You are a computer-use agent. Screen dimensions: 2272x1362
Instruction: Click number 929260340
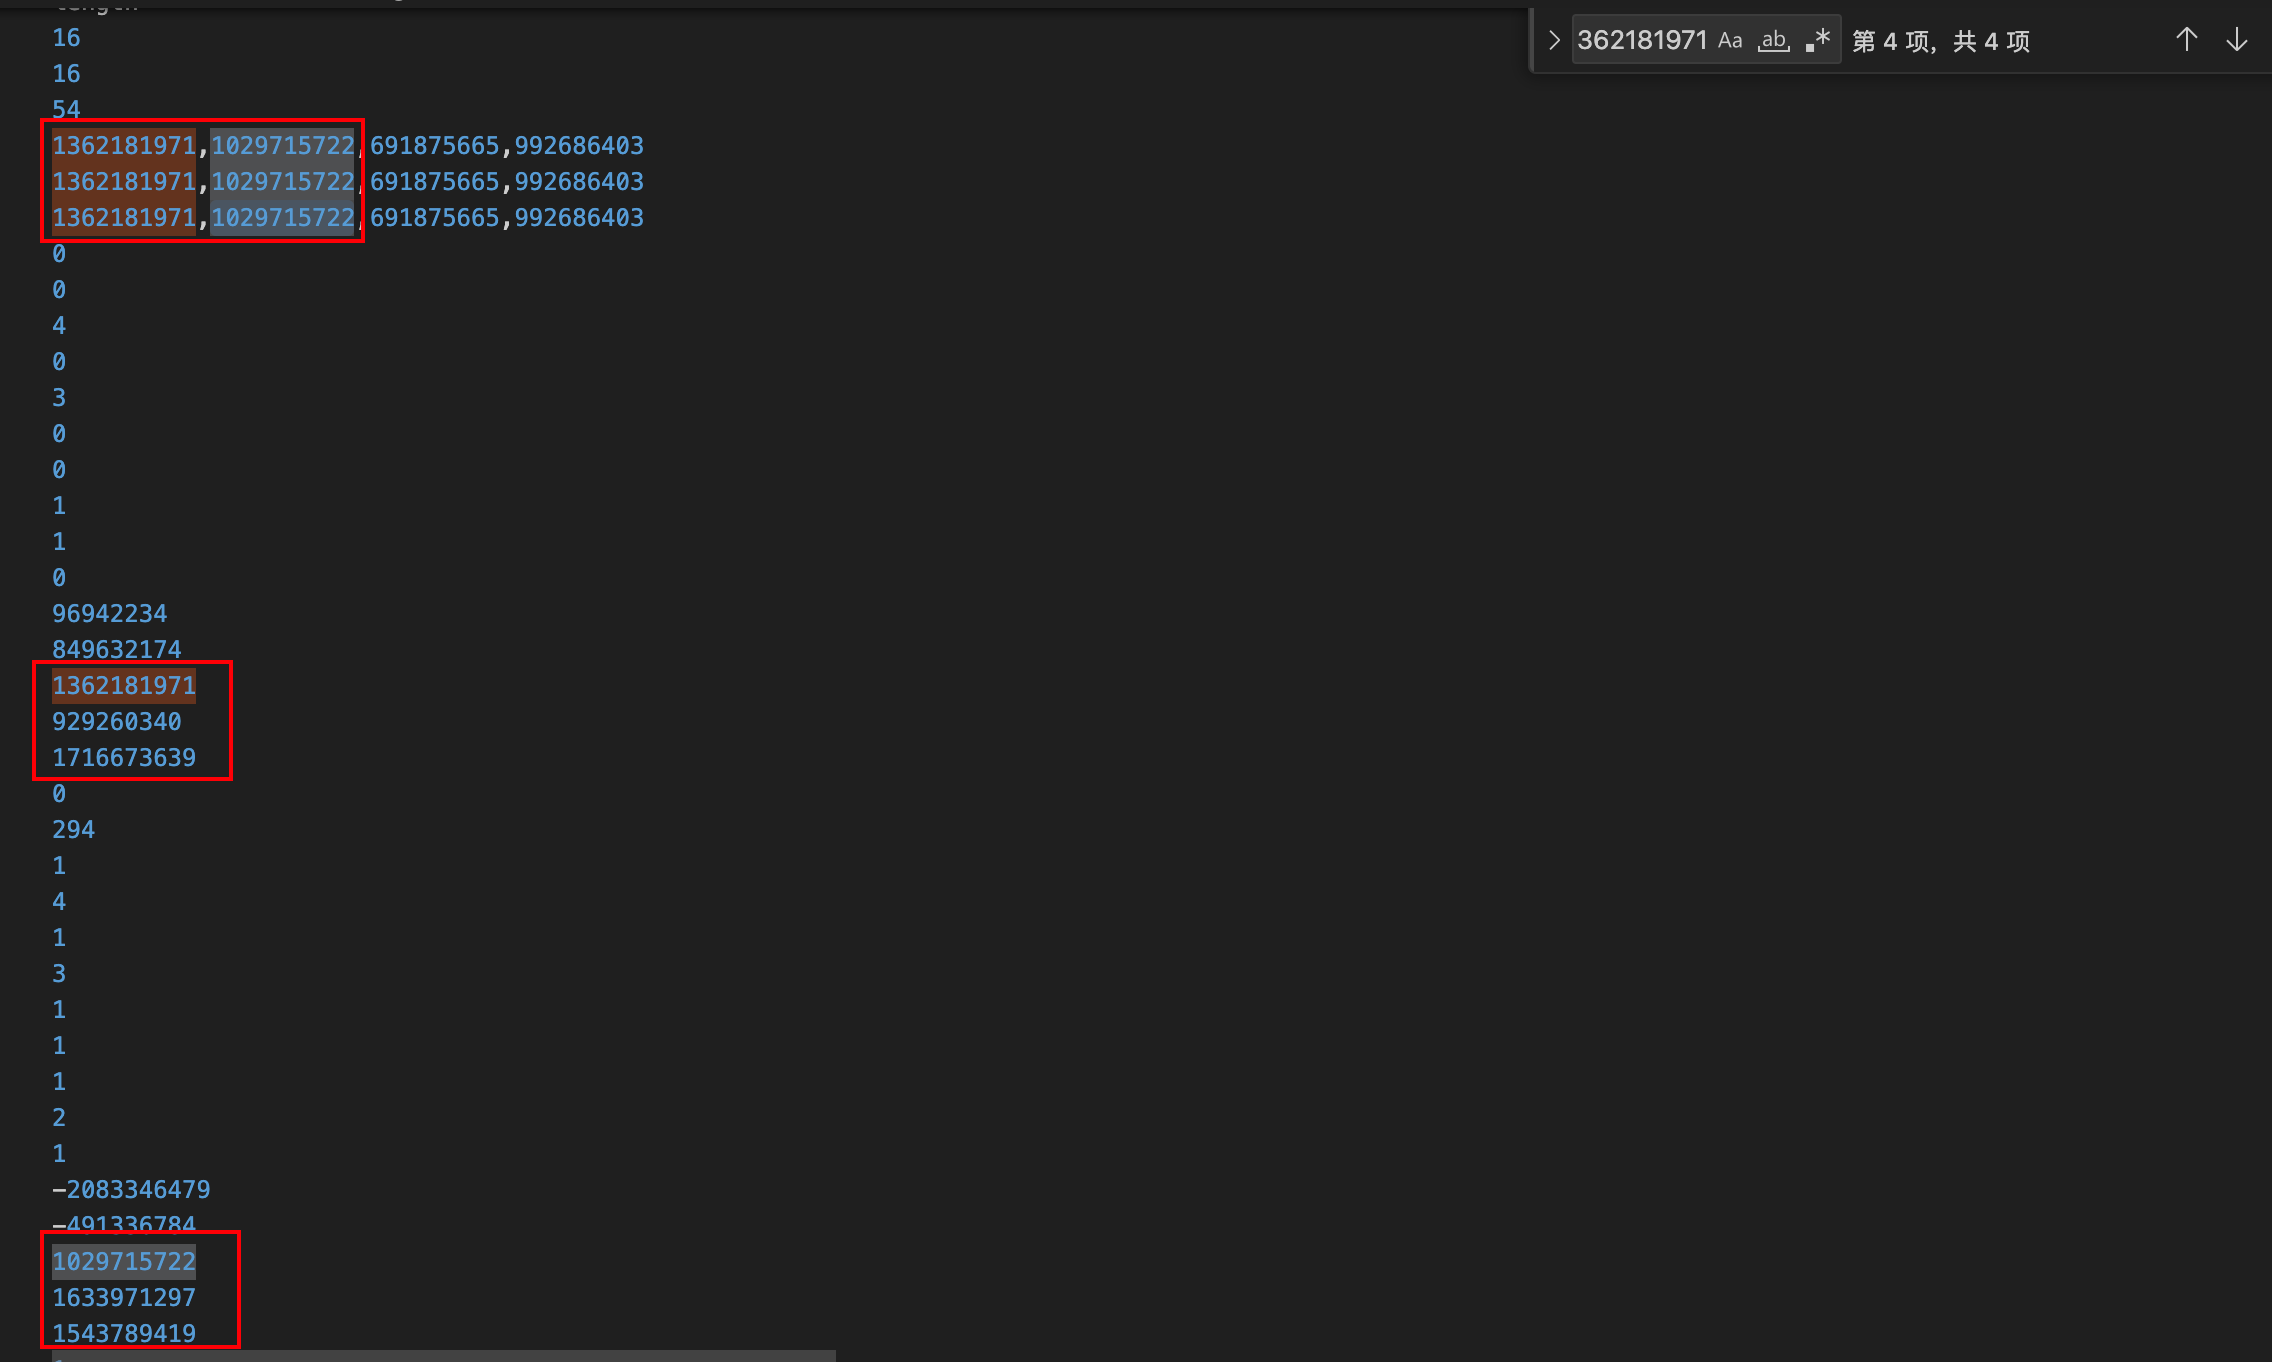117,721
